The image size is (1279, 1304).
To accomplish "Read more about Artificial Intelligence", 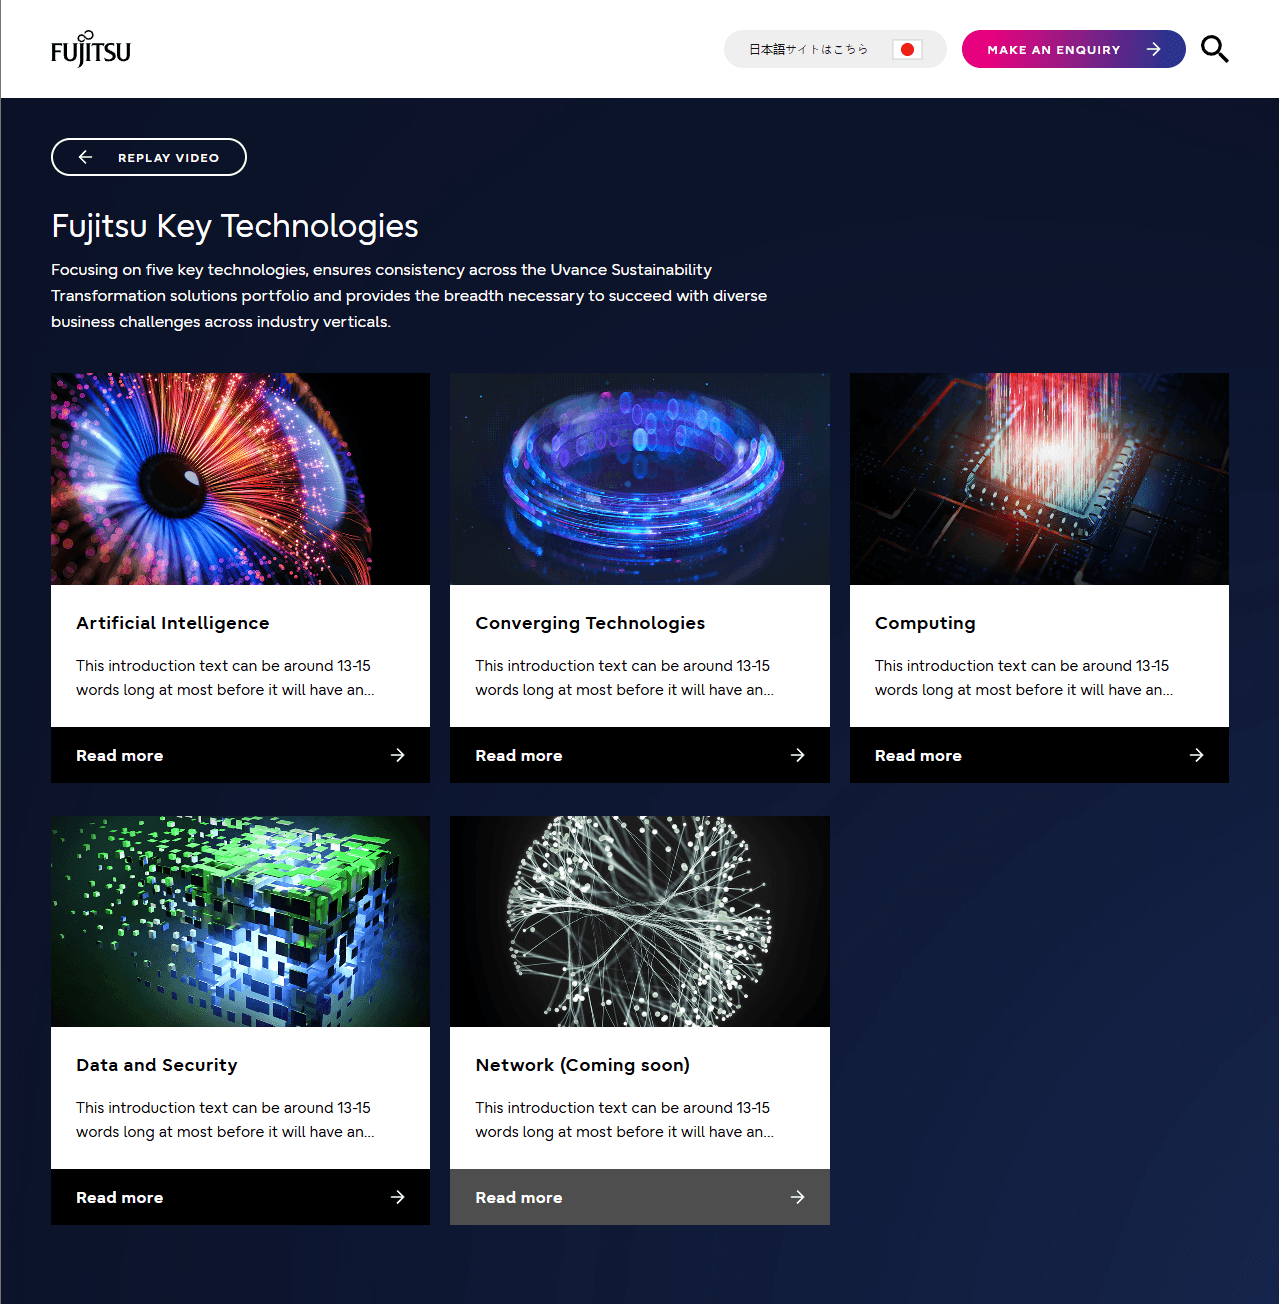I will tap(240, 755).
